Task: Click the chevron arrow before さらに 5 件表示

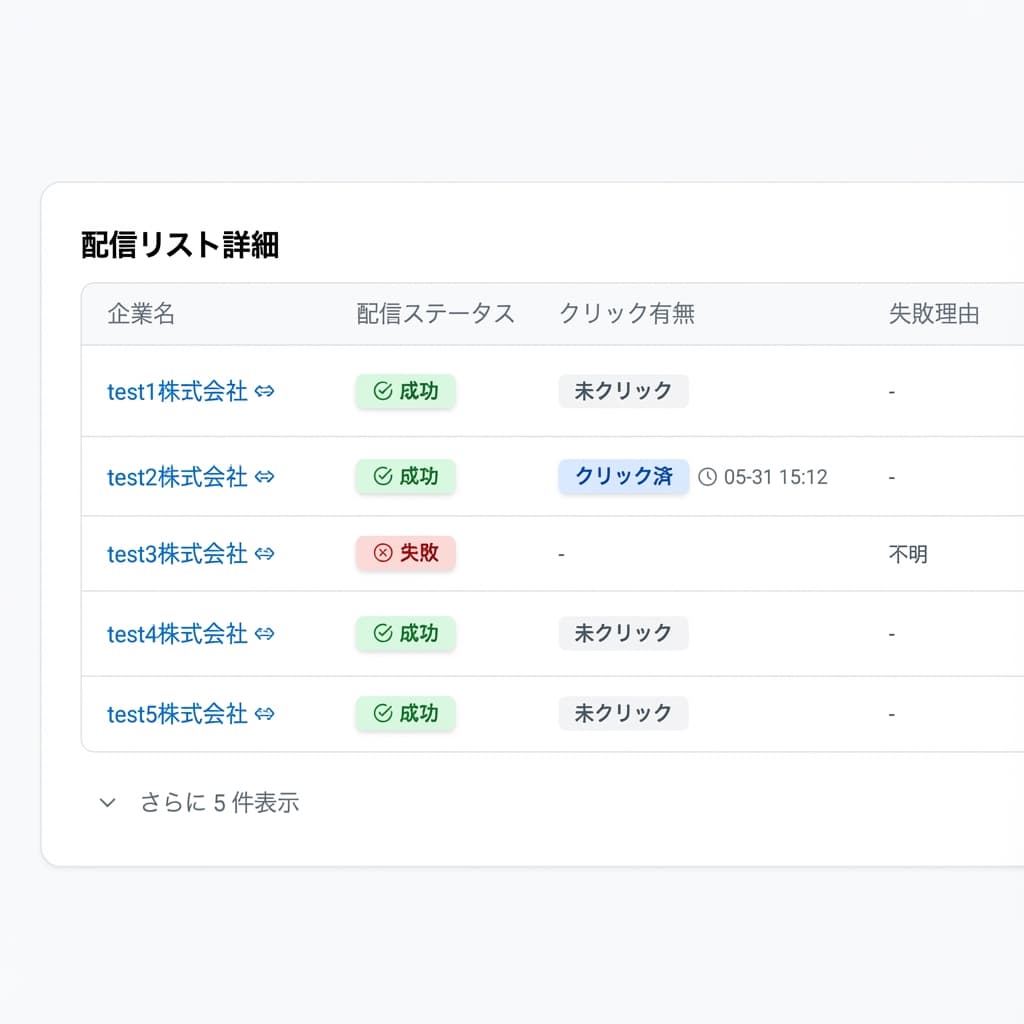Action: tap(107, 802)
